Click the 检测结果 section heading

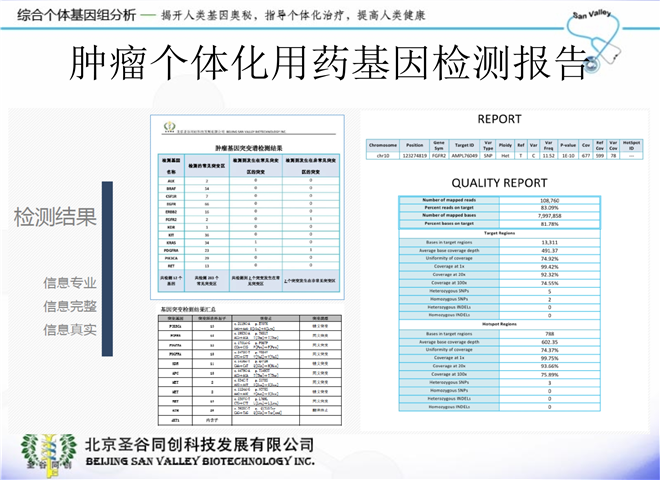55,217
